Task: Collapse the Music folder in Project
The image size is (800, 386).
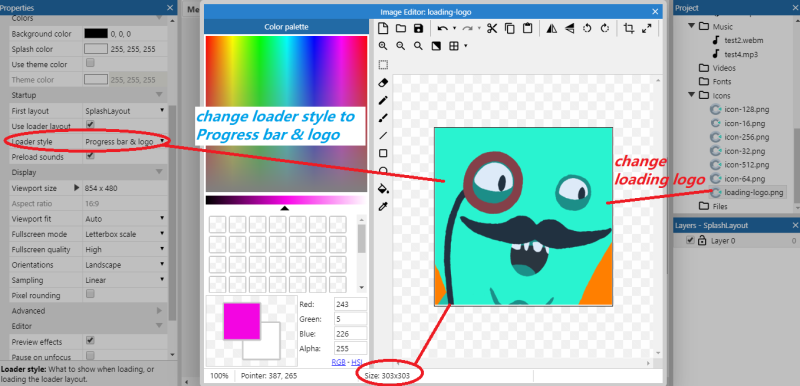Action: 692,26
